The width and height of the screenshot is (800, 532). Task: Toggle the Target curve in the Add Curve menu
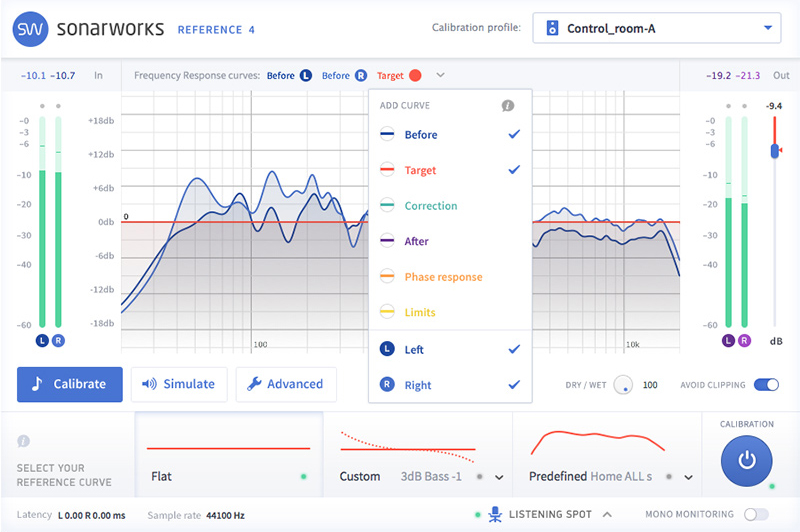pos(450,170)
